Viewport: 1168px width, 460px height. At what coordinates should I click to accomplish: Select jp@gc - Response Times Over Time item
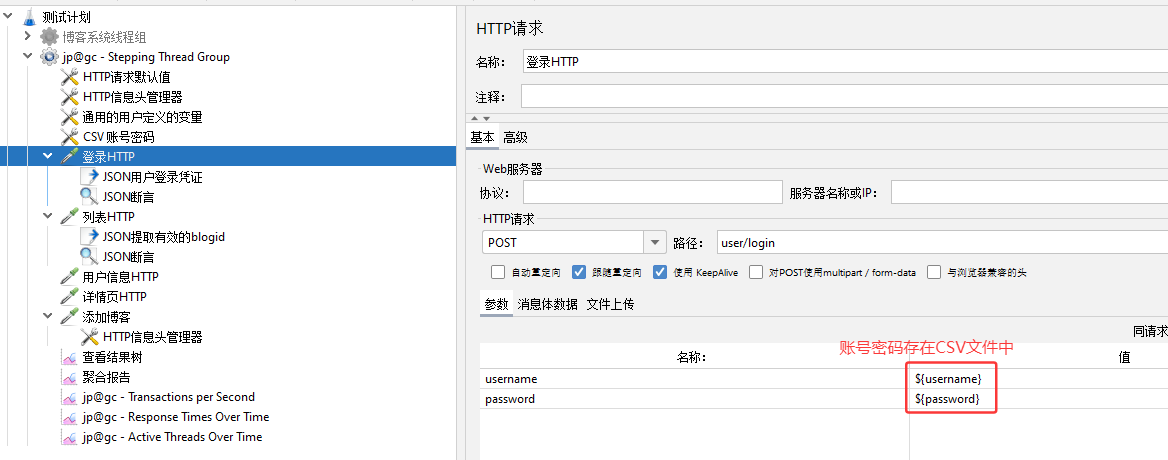pyautogui.click(x=176, y=417)
